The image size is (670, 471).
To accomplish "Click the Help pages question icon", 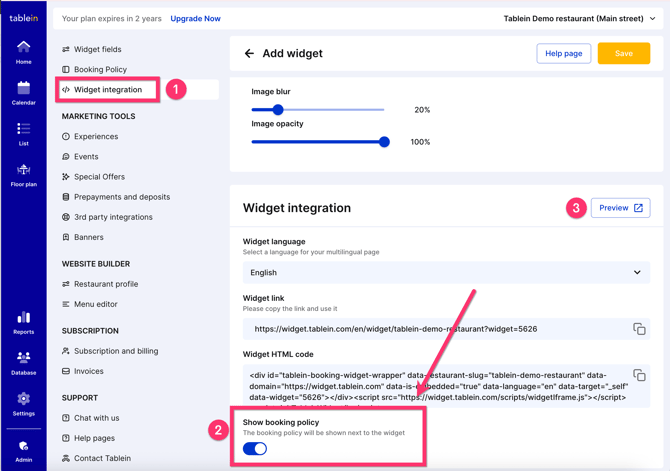I will tap(65, 438).
